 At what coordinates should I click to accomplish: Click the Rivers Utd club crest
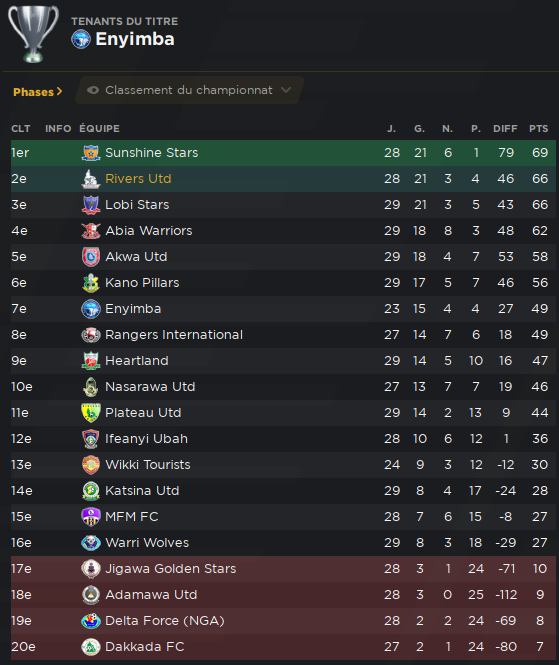coord(91,179)
